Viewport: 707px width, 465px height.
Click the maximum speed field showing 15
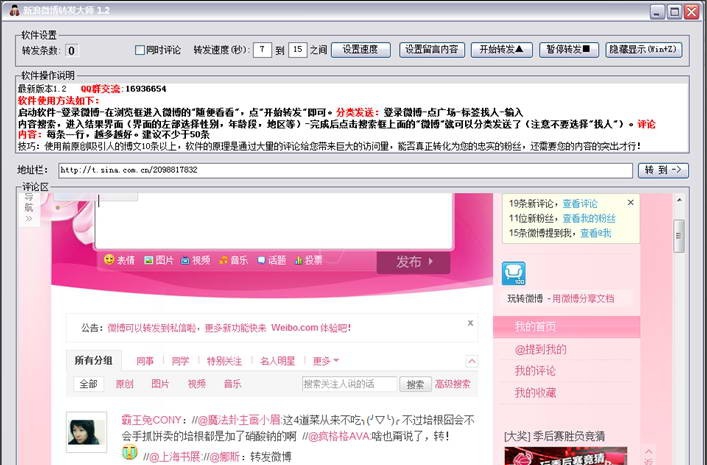click(298, 50)
